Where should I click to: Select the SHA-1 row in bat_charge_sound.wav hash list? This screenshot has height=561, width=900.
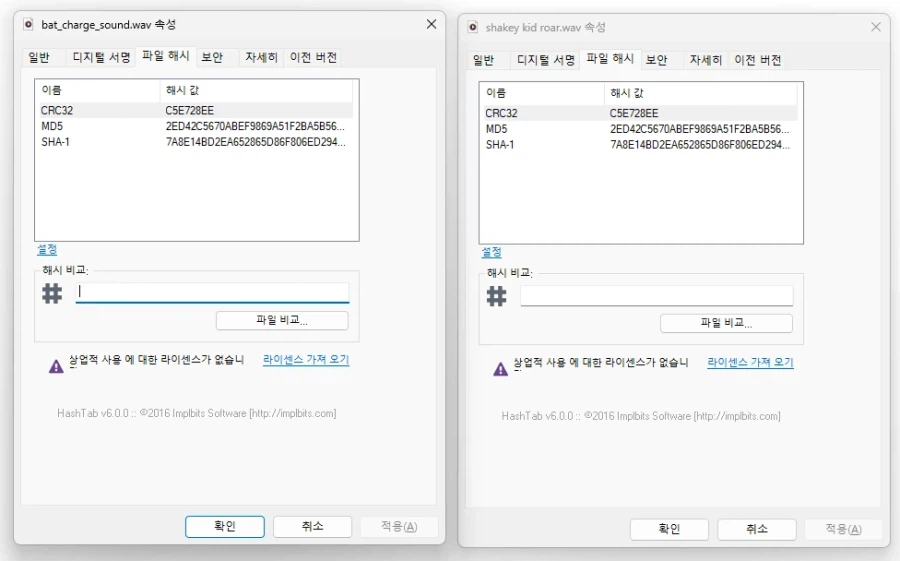point(196,142)
